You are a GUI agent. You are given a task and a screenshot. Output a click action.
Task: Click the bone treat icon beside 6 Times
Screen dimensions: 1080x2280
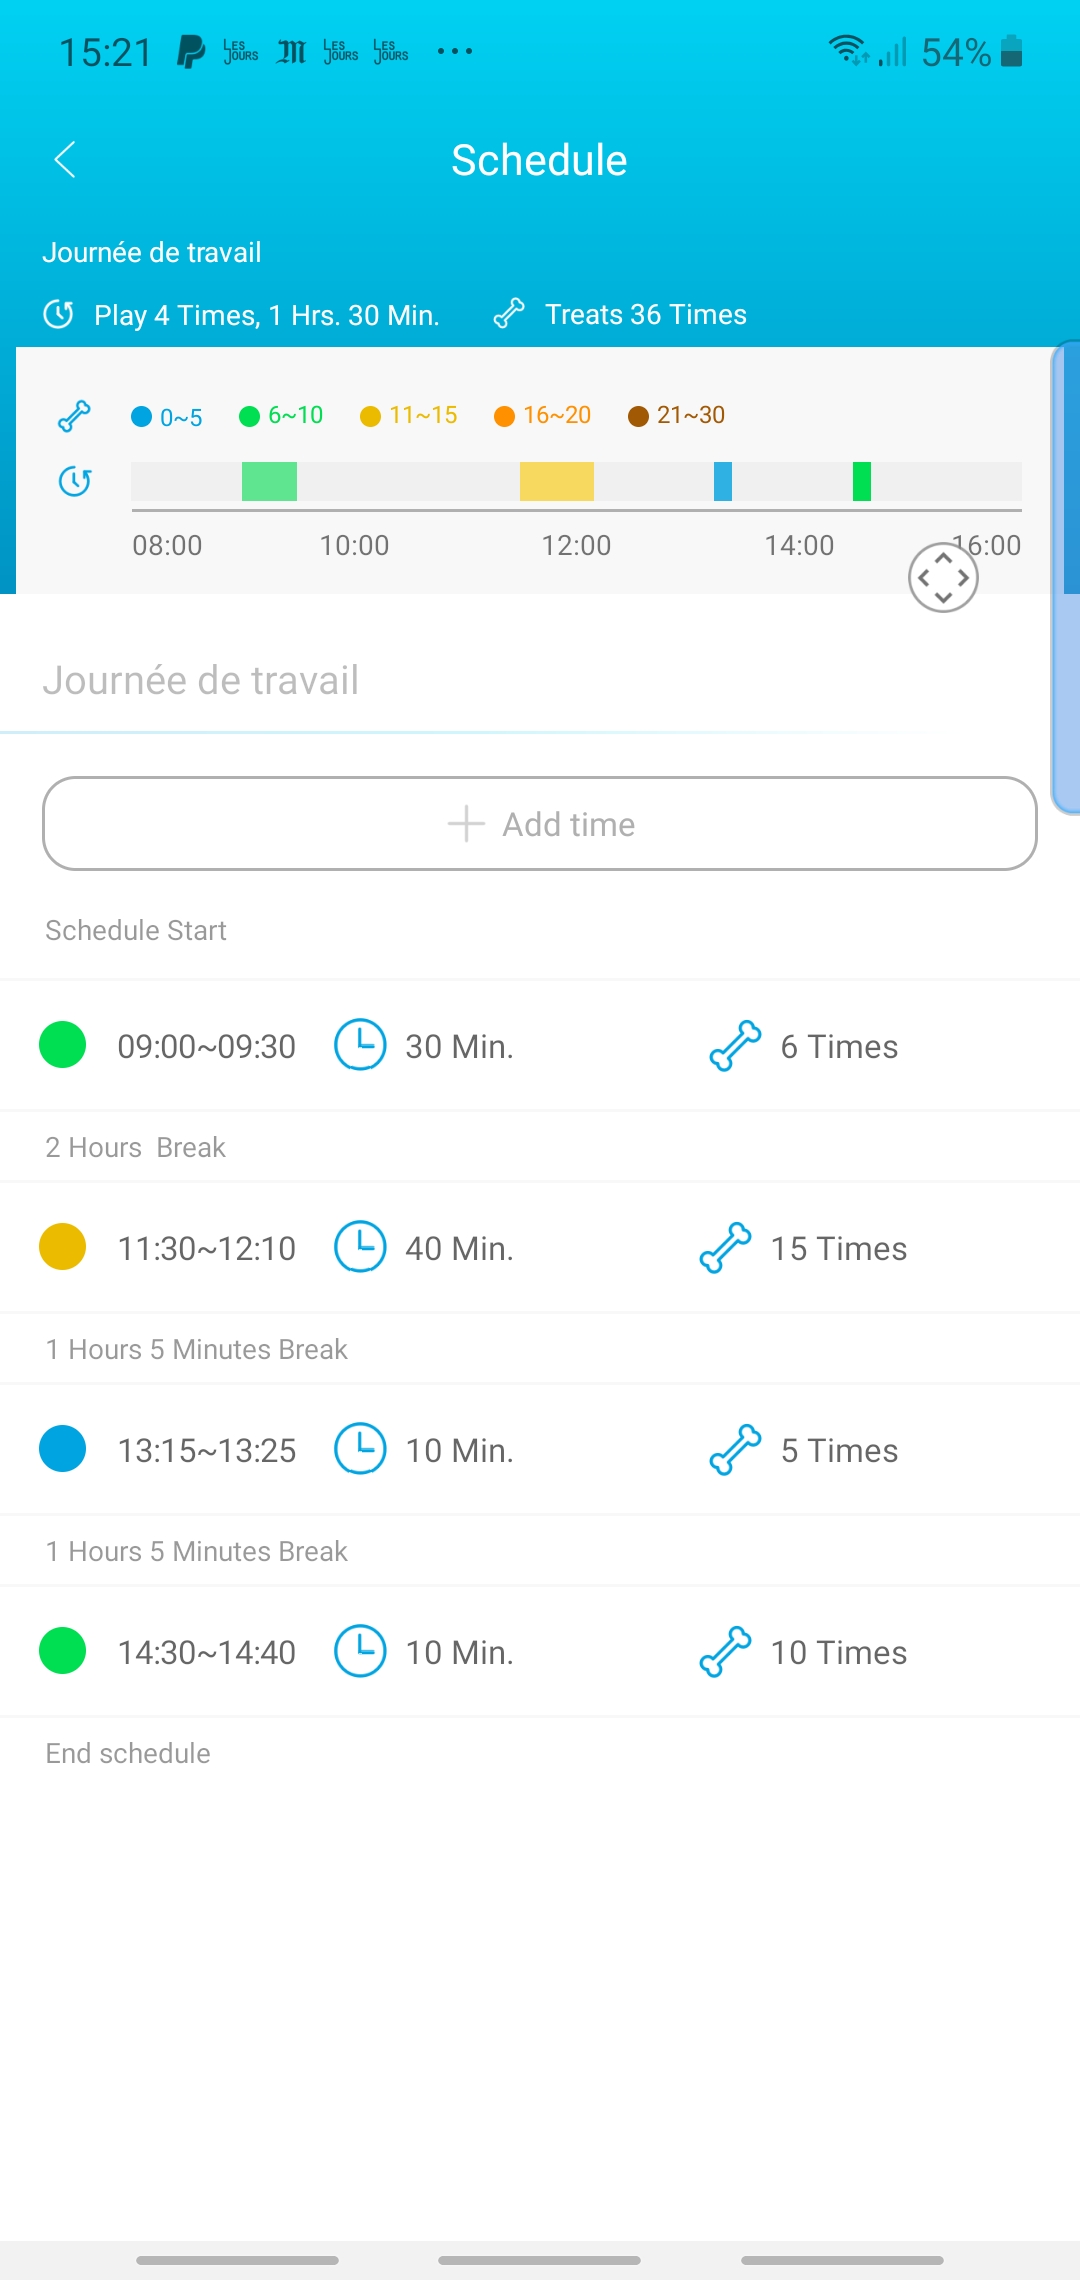coord(735,1046)
